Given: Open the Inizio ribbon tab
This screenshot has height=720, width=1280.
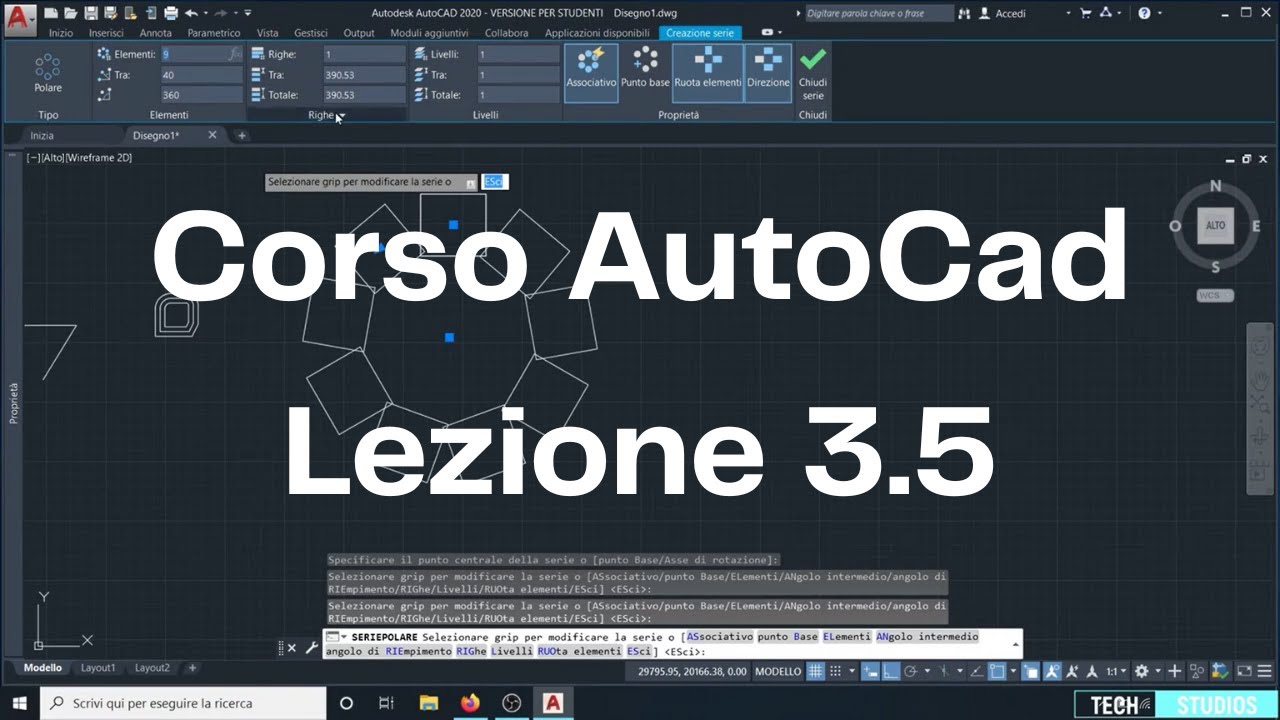Looking at the screenshot, I should coord(61,33).
